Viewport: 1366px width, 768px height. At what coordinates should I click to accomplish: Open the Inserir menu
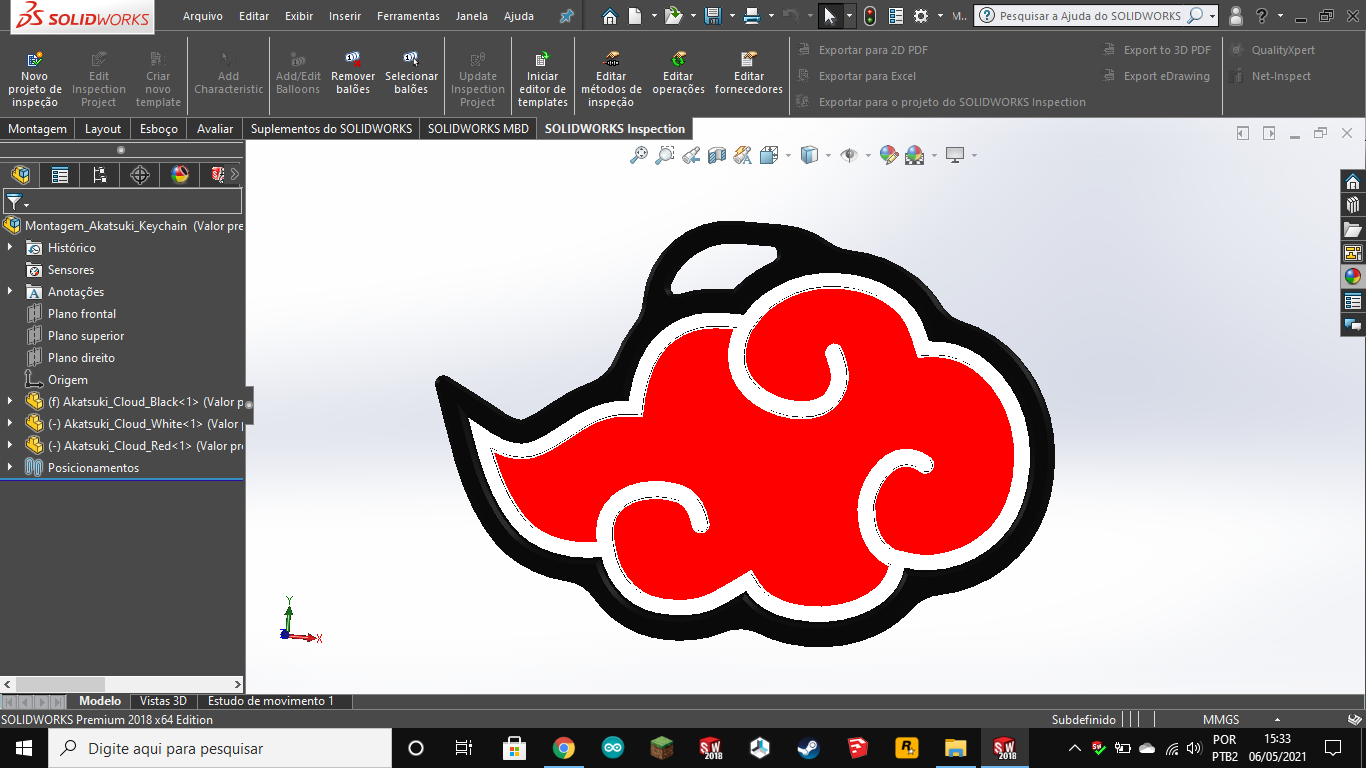click(345, 16)
